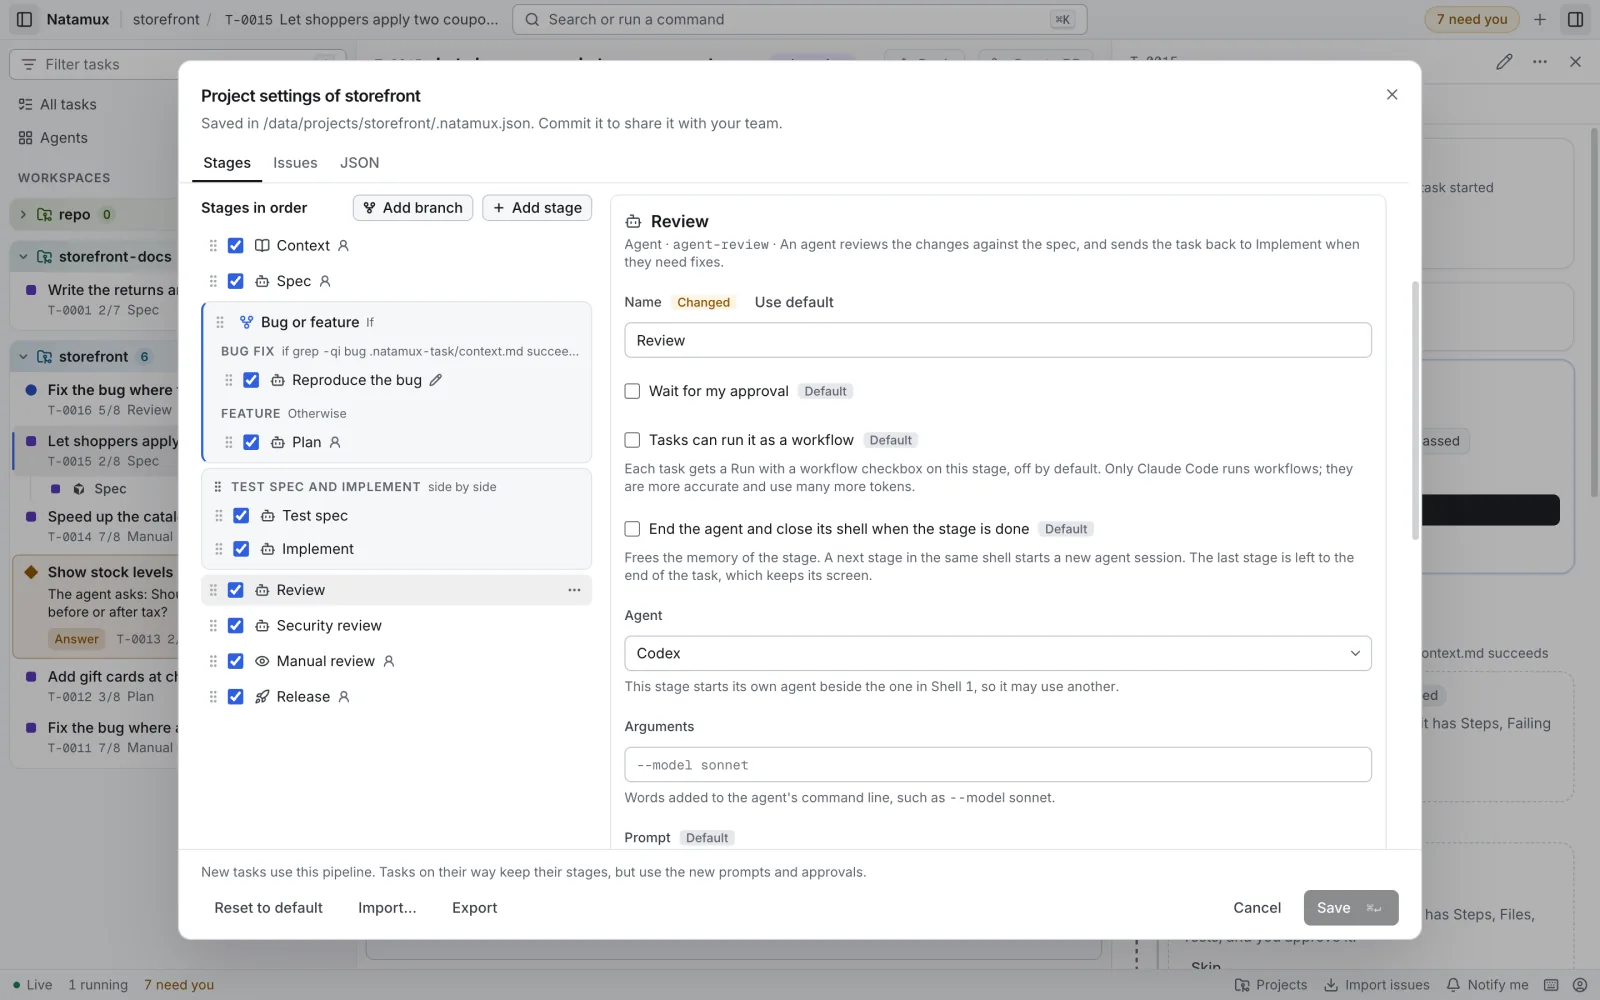Click the book icon of Context stage
This screenshot has height=1000, width=1600.
(x=262, y=246)
